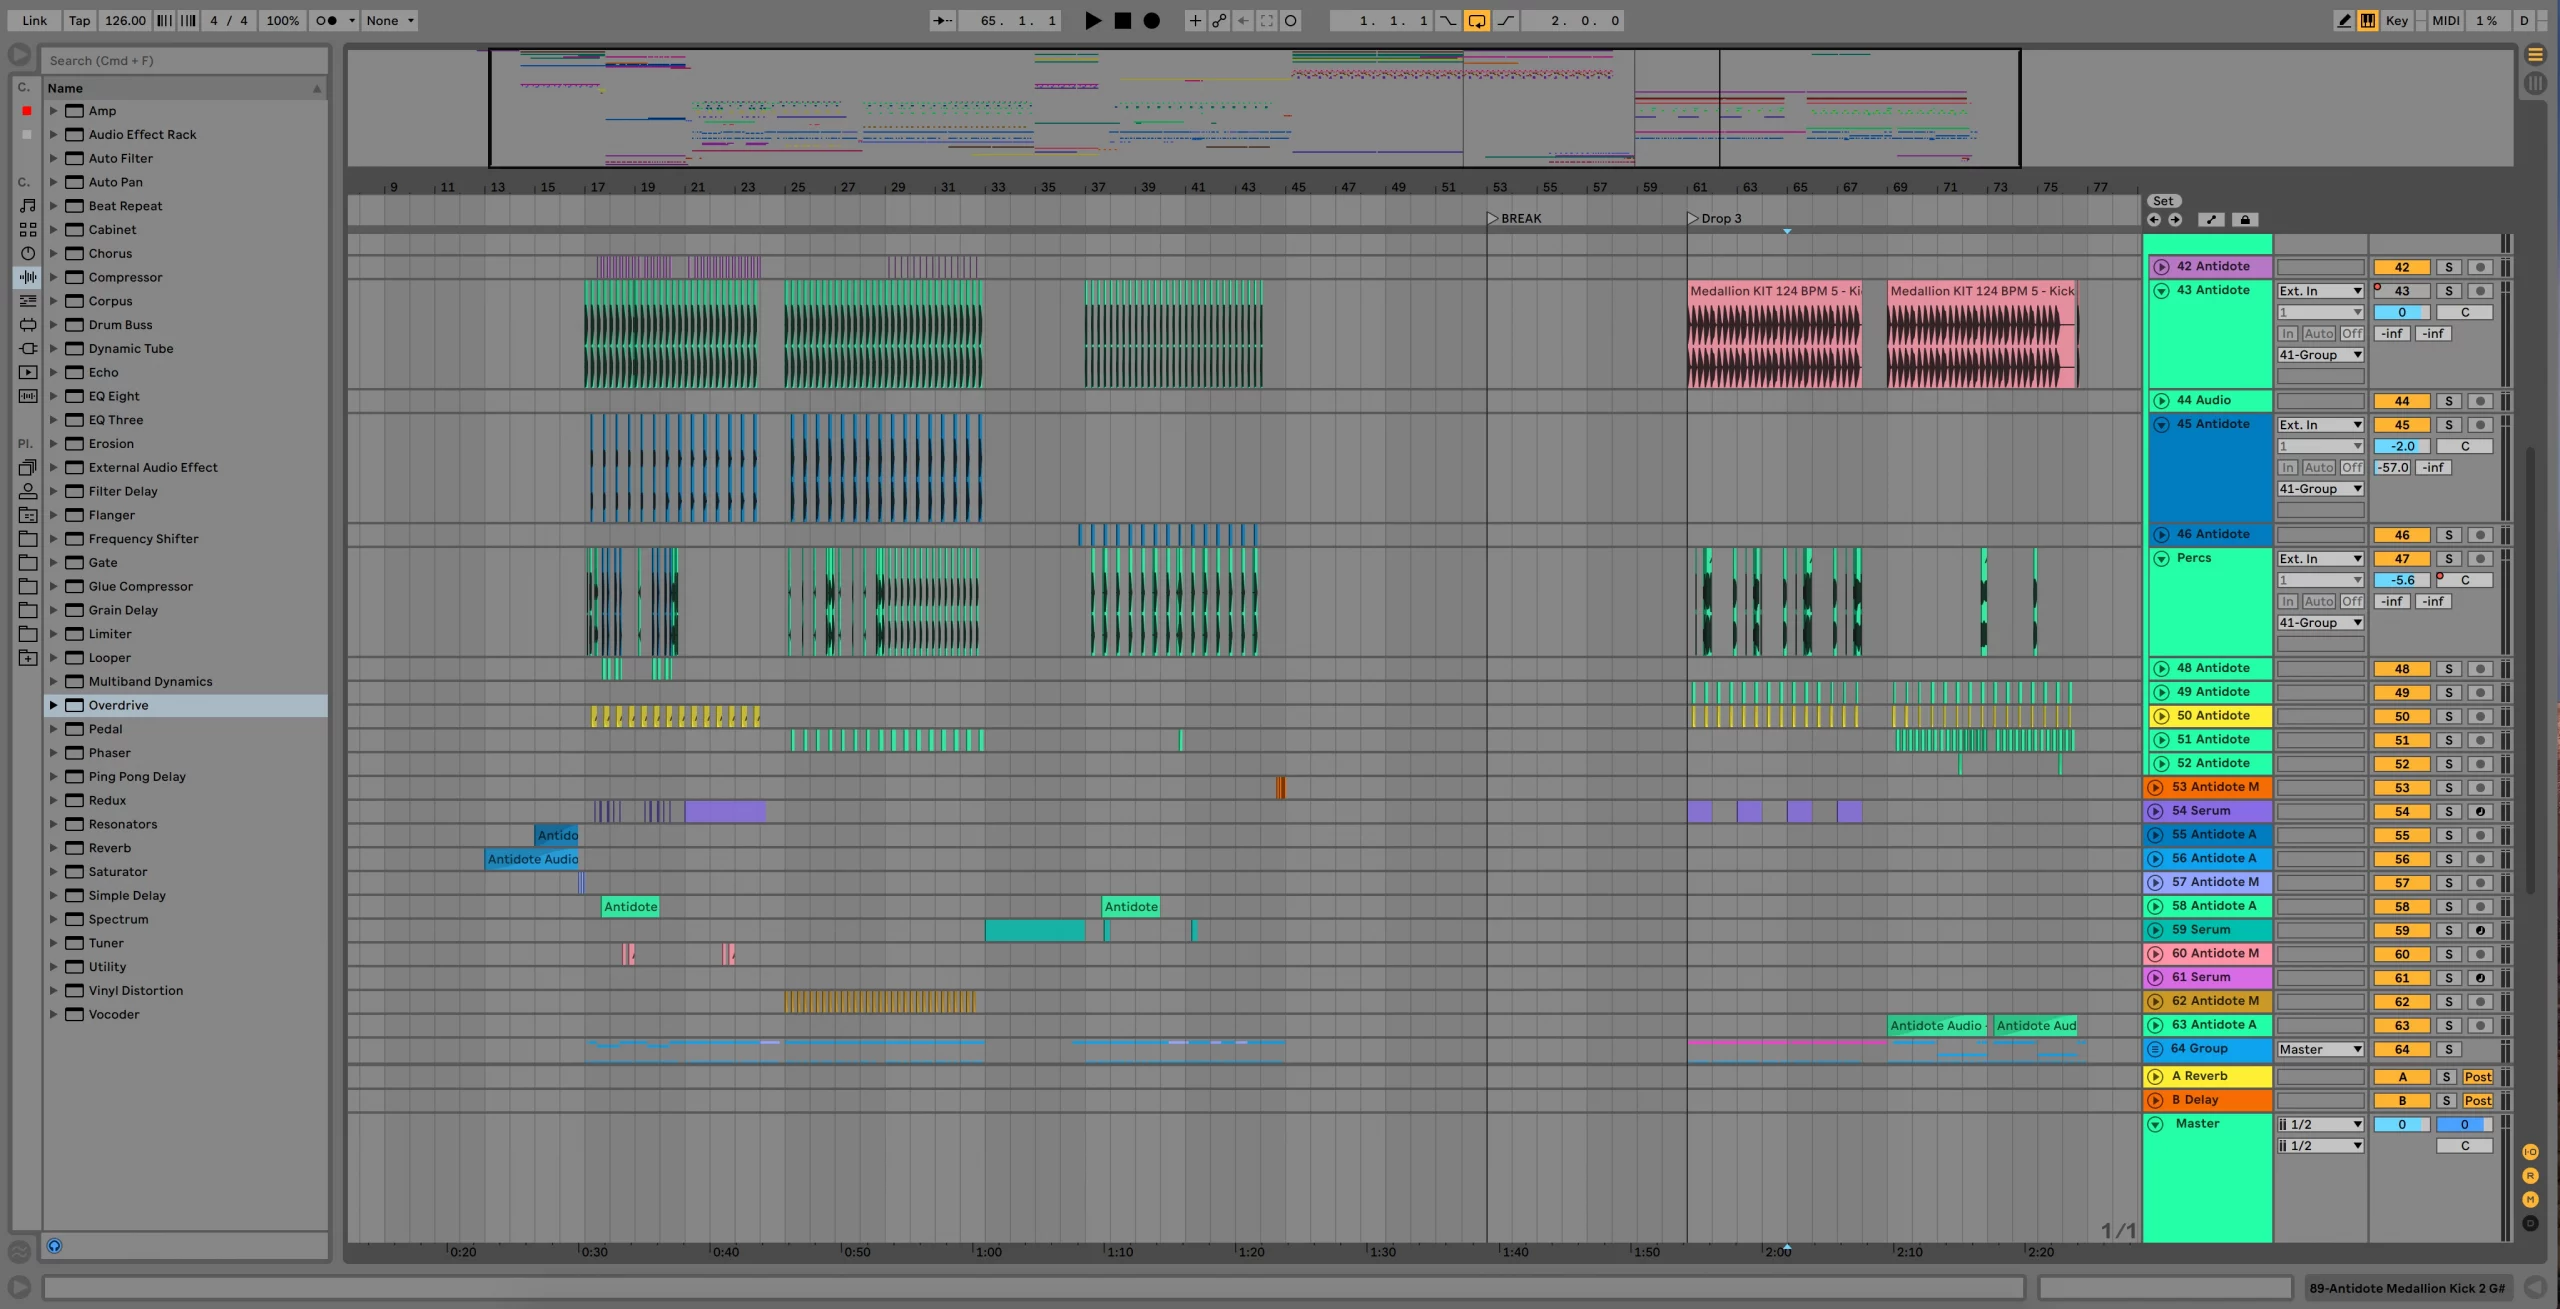This screenshot has height=1309, width=2560.
Task: Click the Tap tempo button
Action: pyautogui.click(x=79, y=20)
